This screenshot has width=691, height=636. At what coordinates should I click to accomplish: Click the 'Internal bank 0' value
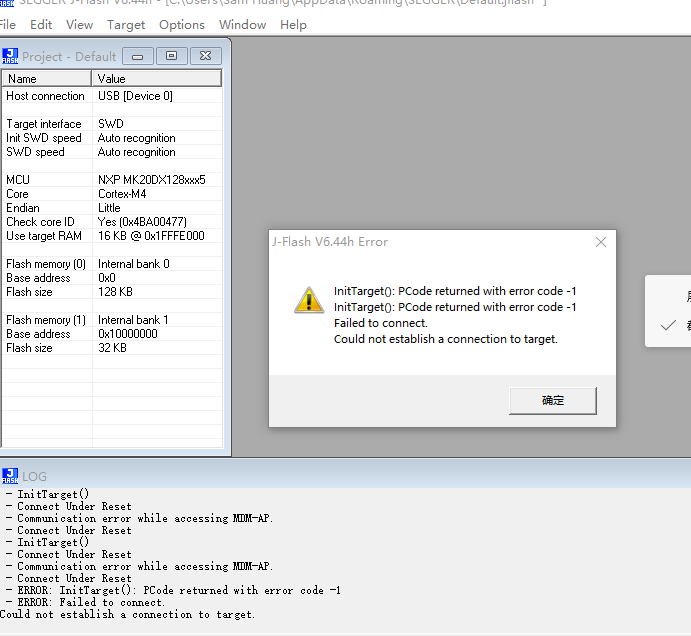tap(134, 264)
